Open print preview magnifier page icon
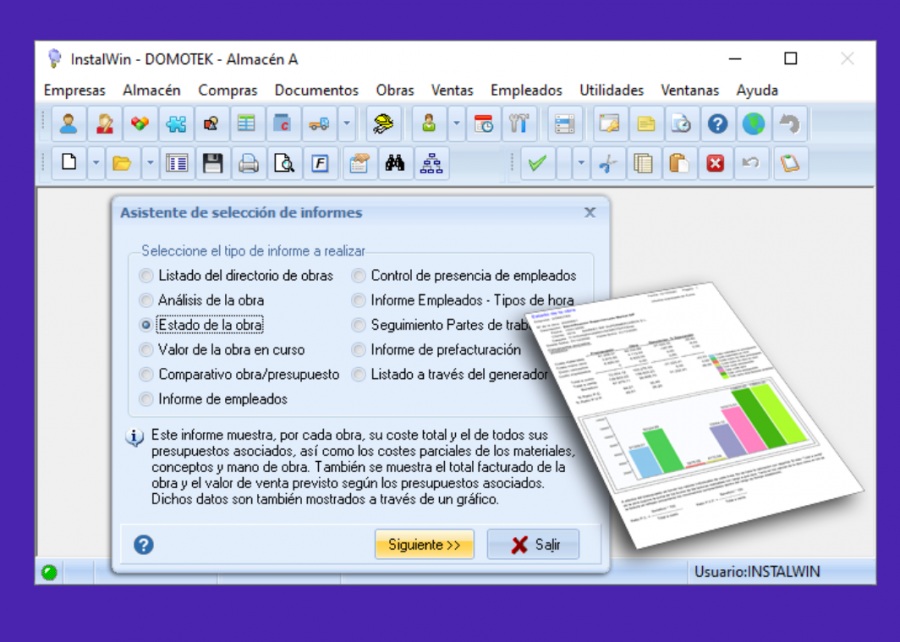This screenshot has height=642, width=900. pyautogui.click(x=284, y=164)
